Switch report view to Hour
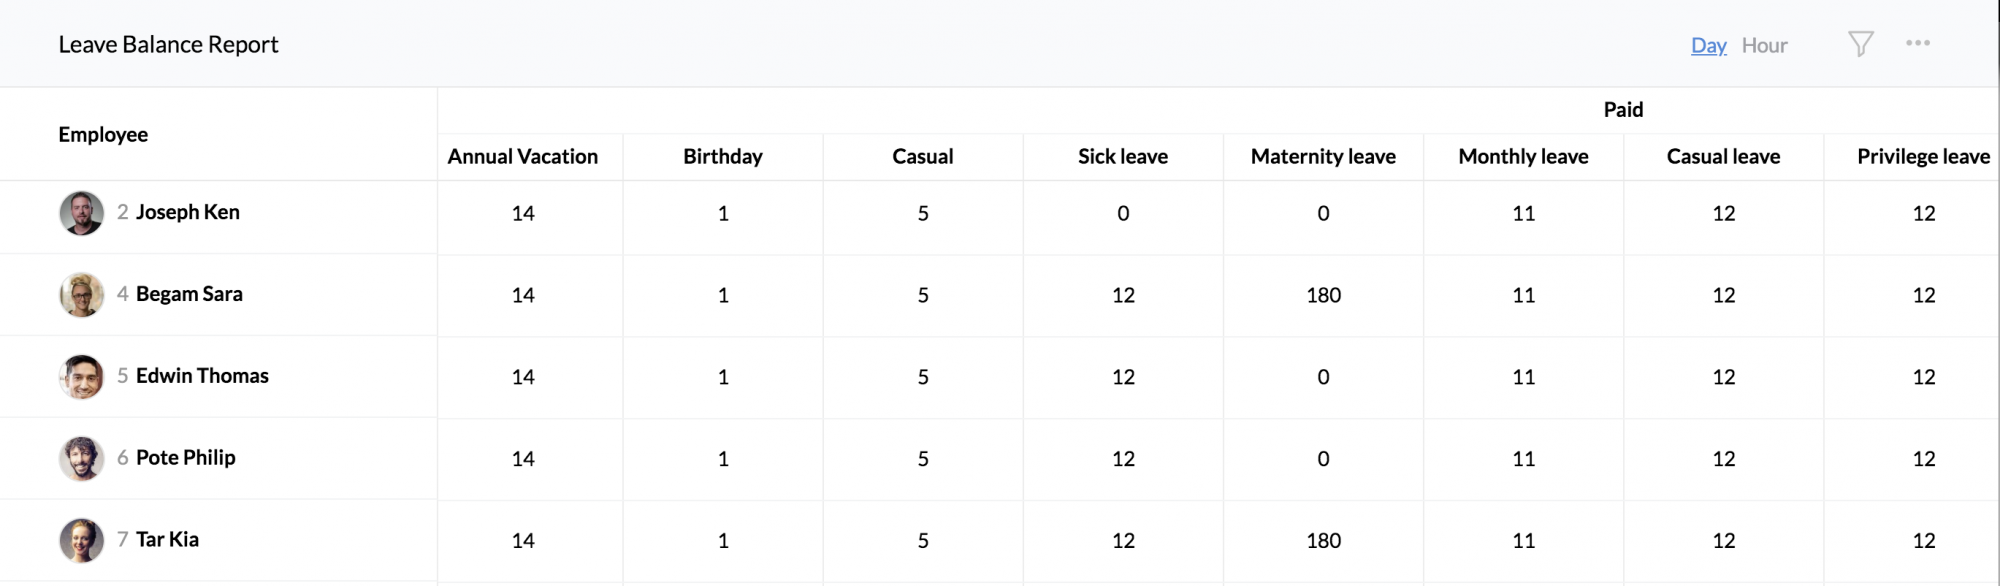This screenshot has width=2000, height=586. [x=1764, y=46]
